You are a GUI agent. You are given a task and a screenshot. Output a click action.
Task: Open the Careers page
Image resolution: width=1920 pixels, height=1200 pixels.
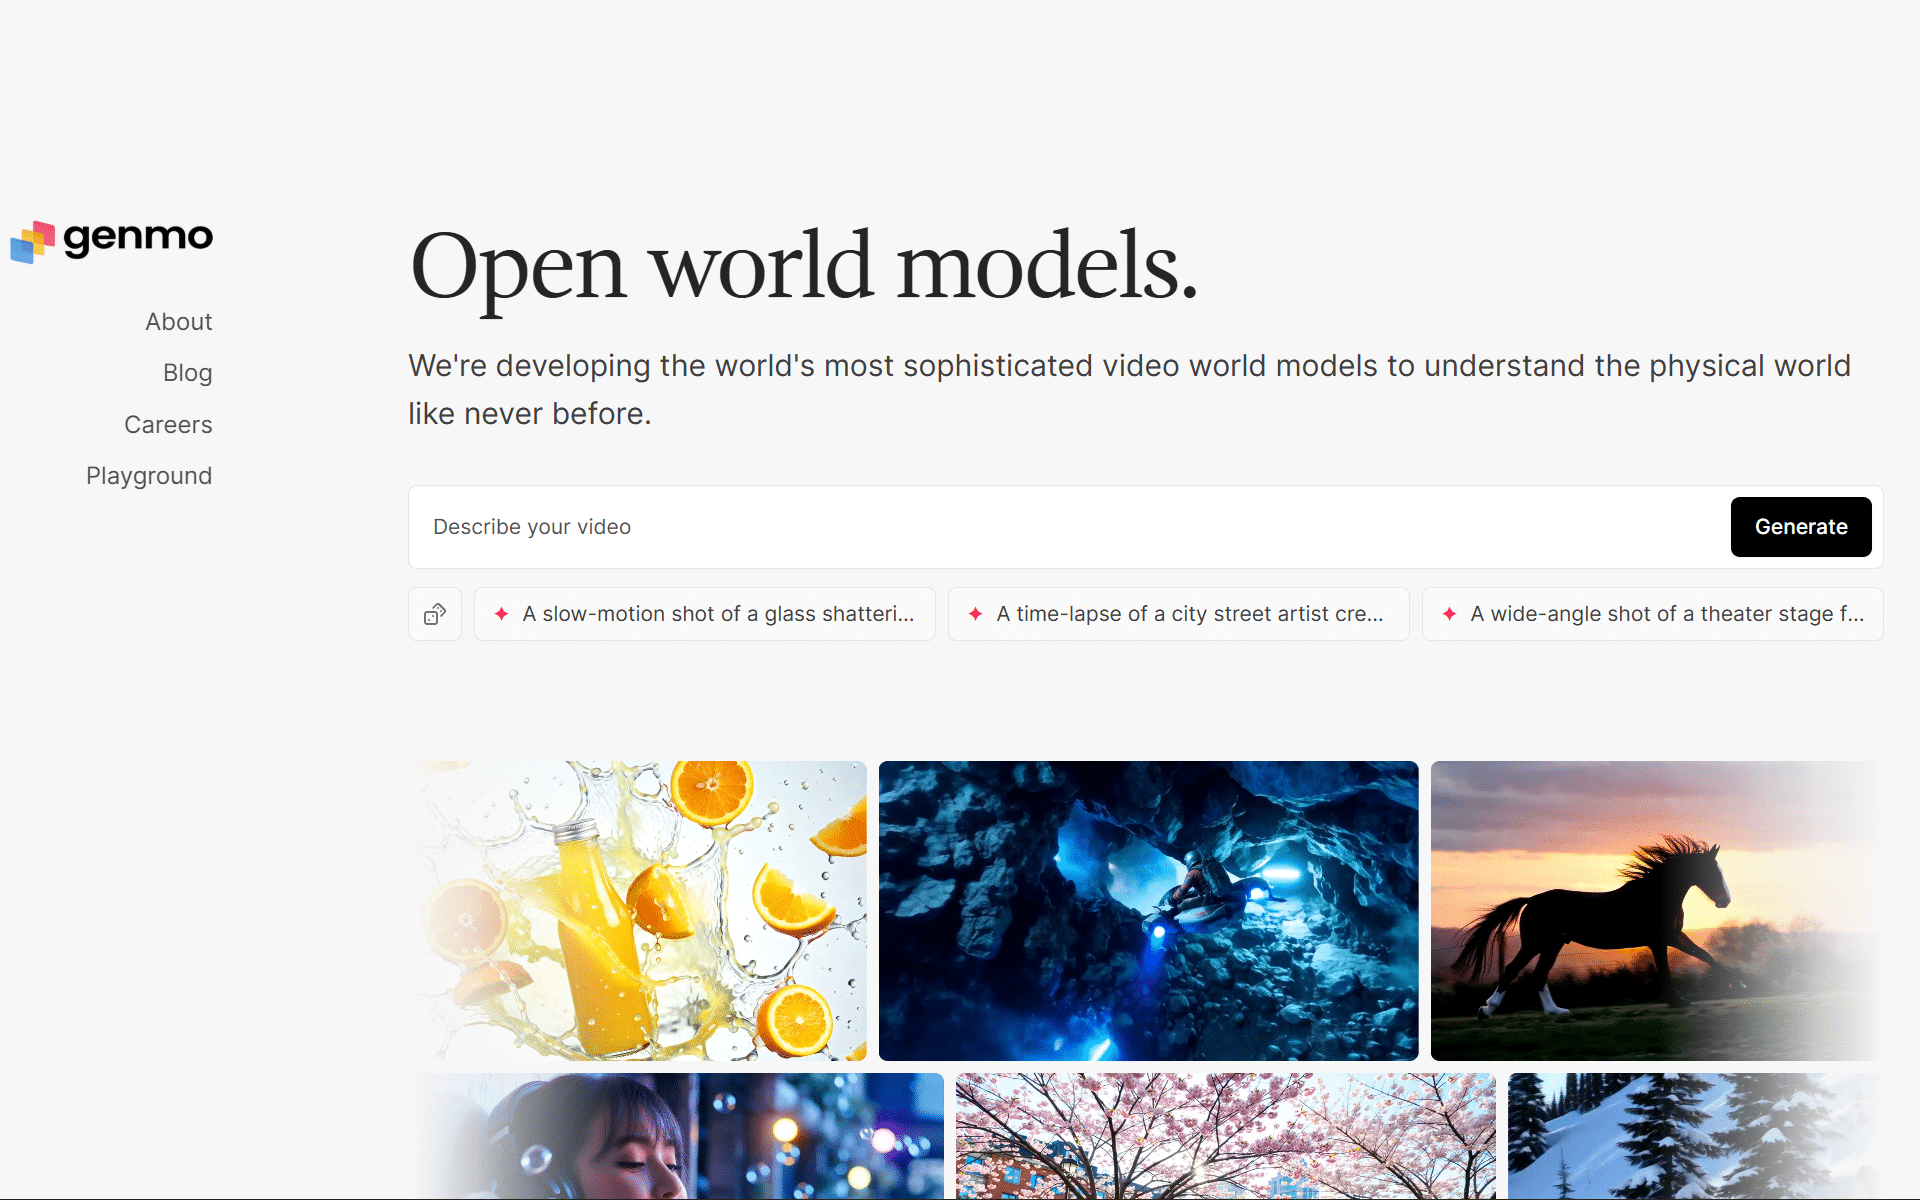[168, 425]
